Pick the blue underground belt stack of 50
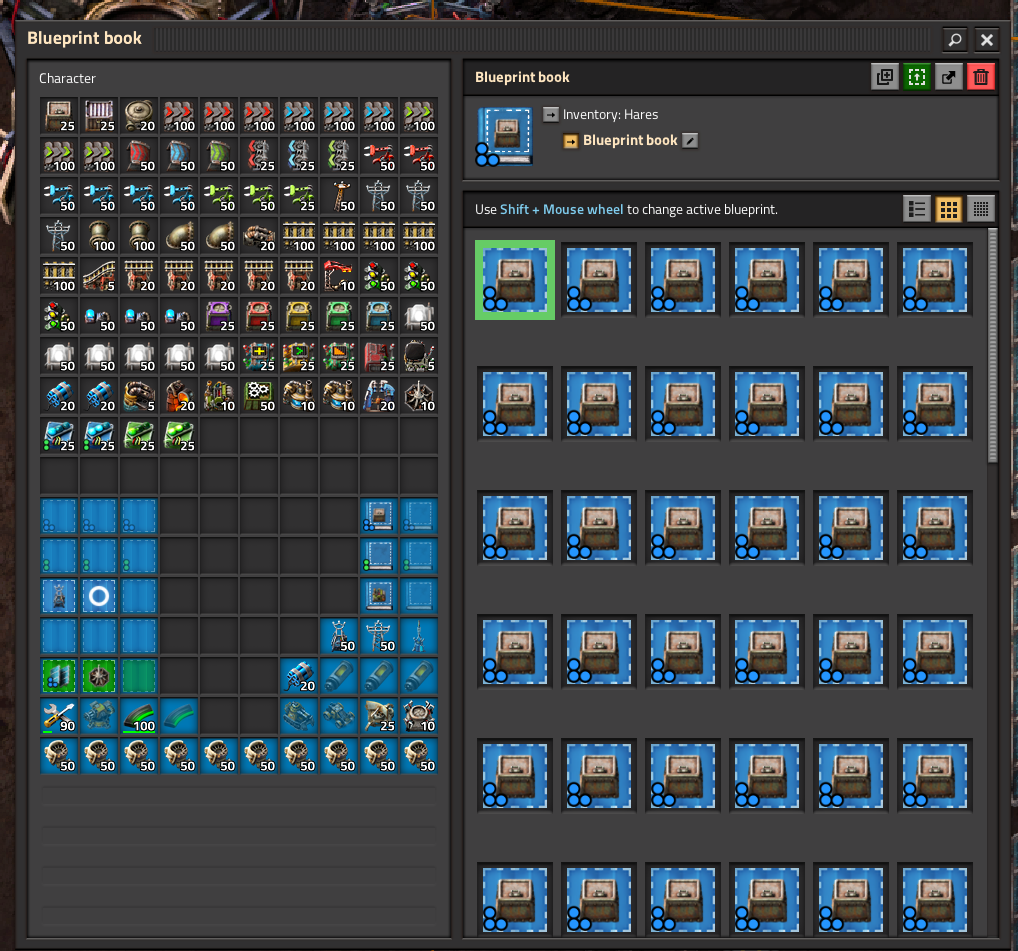This screenshot has height=951, width=1018. [179, 156]
